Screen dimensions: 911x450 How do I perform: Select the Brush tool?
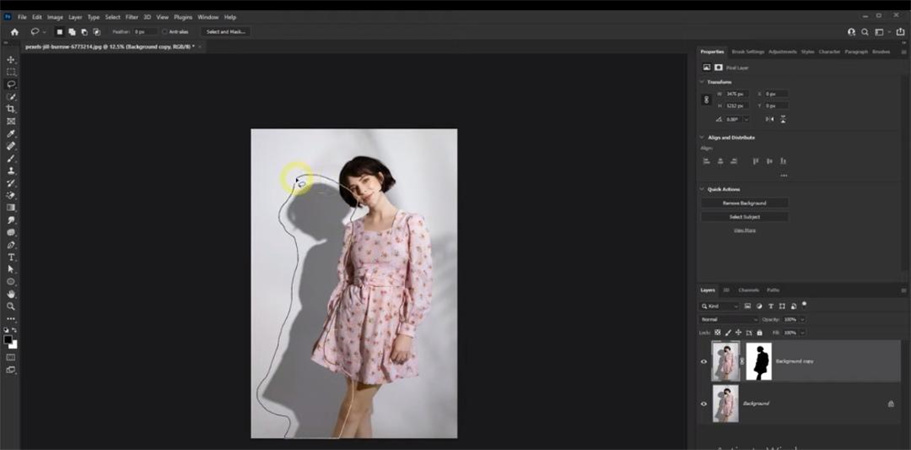11,158
